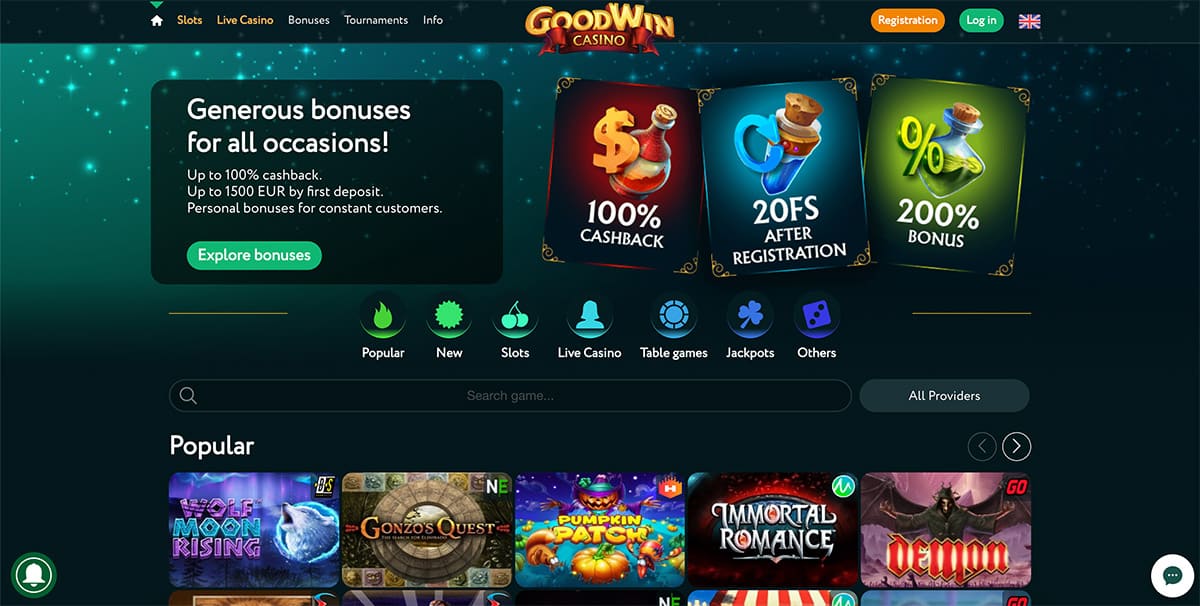Open the Tournaments menu item

[x=376, y=20]
